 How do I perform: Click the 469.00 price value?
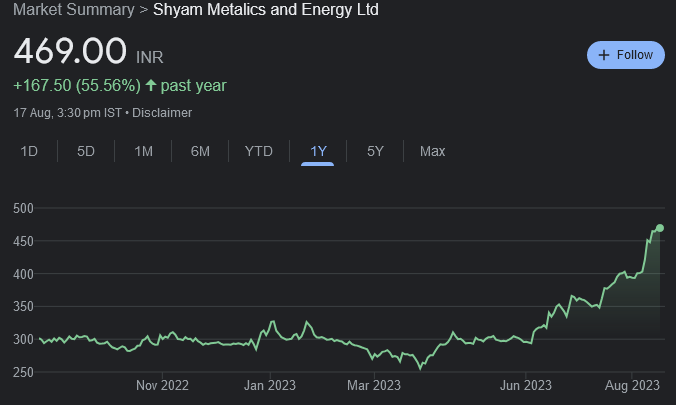coord(70,51)
